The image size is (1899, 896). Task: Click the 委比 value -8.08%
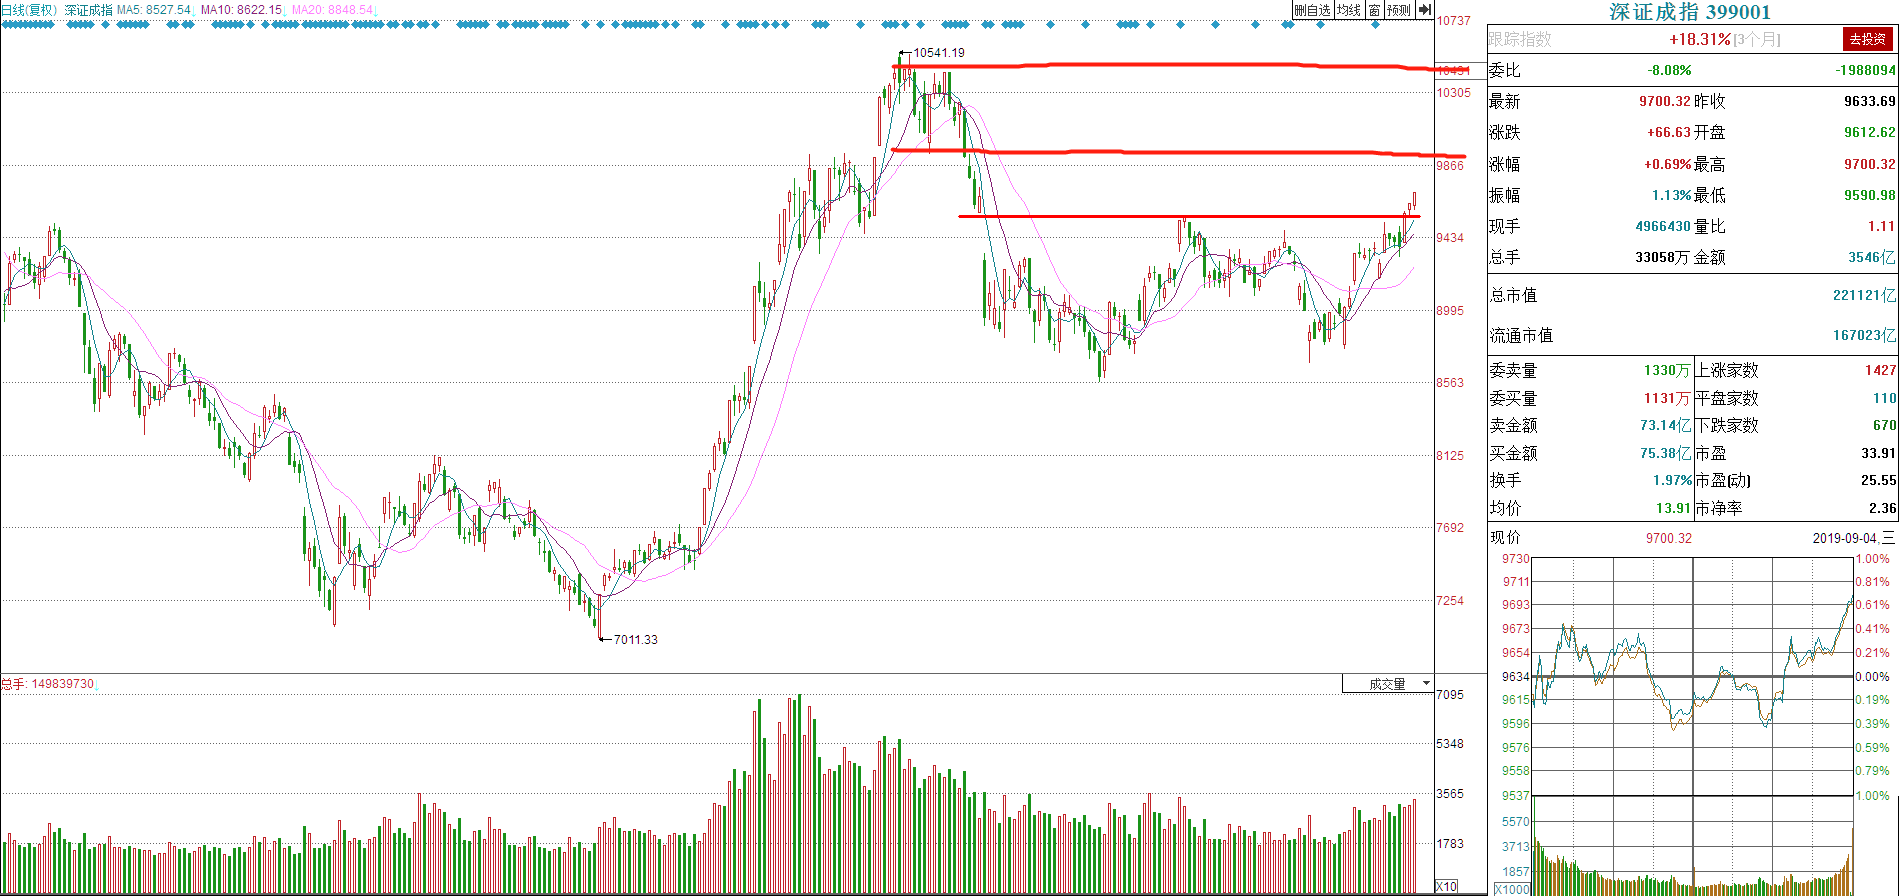1669,70
